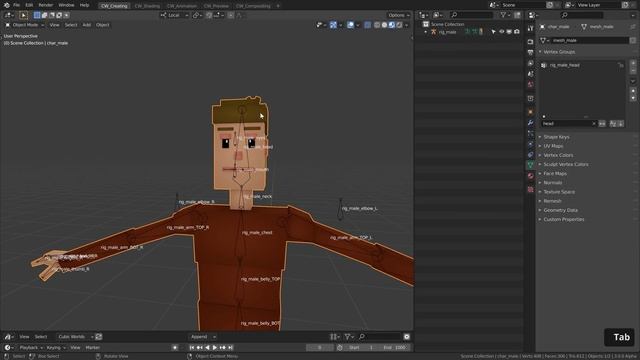
Task: Jump to the timeline end frame button
Action: (230, 347)
